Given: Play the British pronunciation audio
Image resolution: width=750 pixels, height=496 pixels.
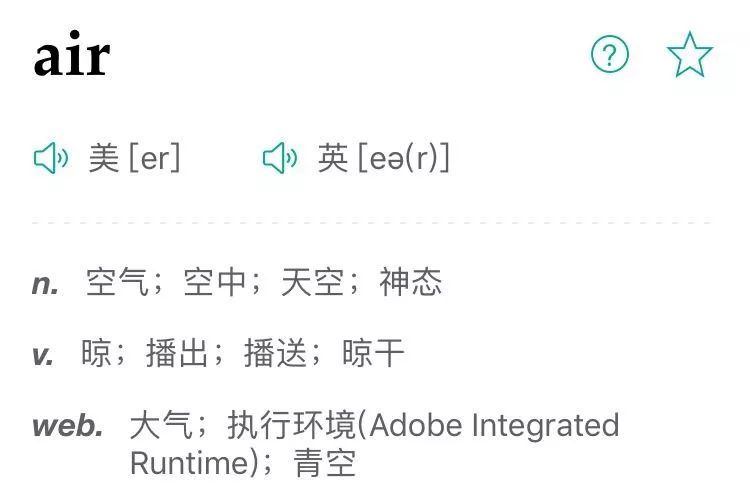Looking at the screenshot, I should click(x=280, y=158).
